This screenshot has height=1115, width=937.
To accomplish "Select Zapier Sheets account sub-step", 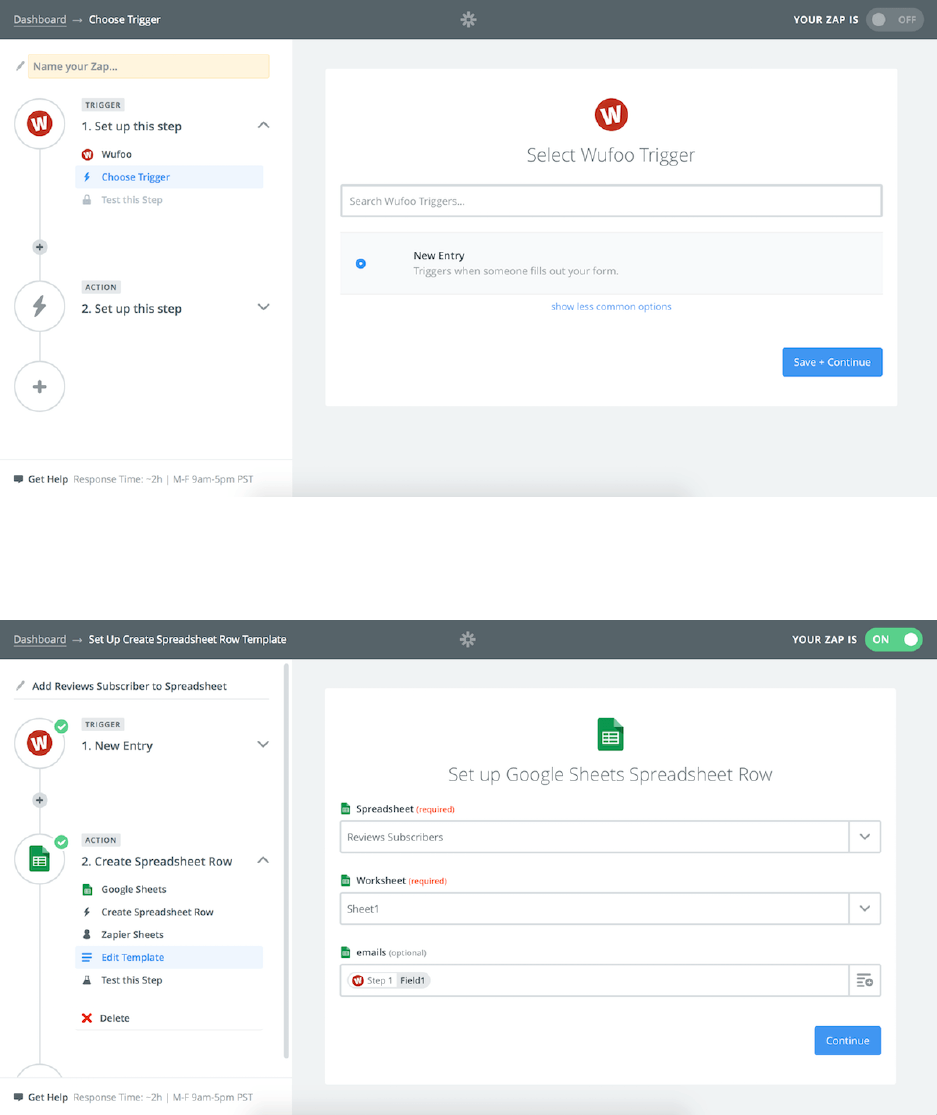I will tap(169, 935).
